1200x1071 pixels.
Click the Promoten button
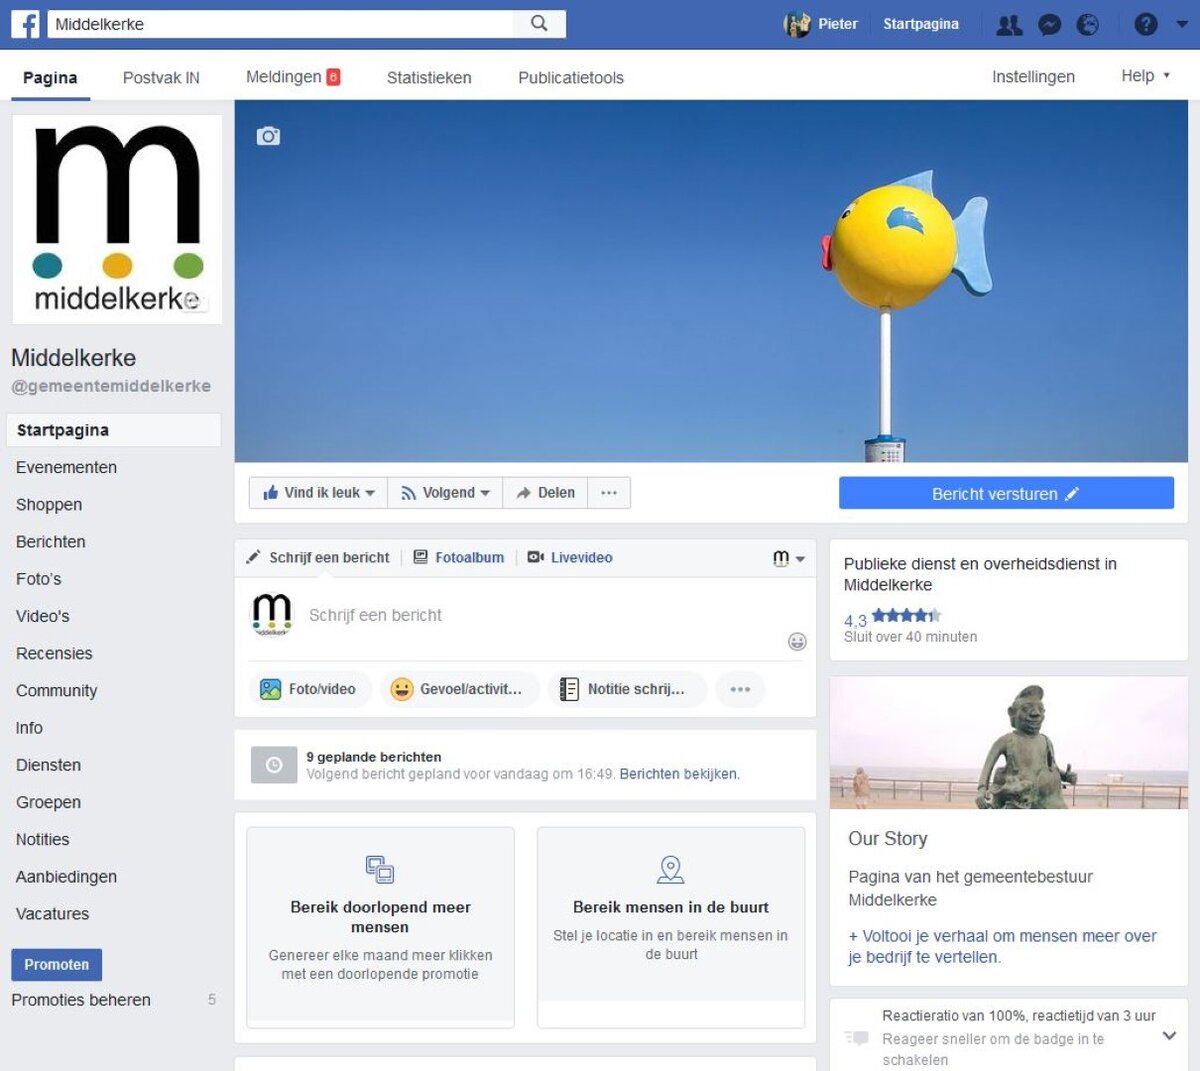(56, 965)
